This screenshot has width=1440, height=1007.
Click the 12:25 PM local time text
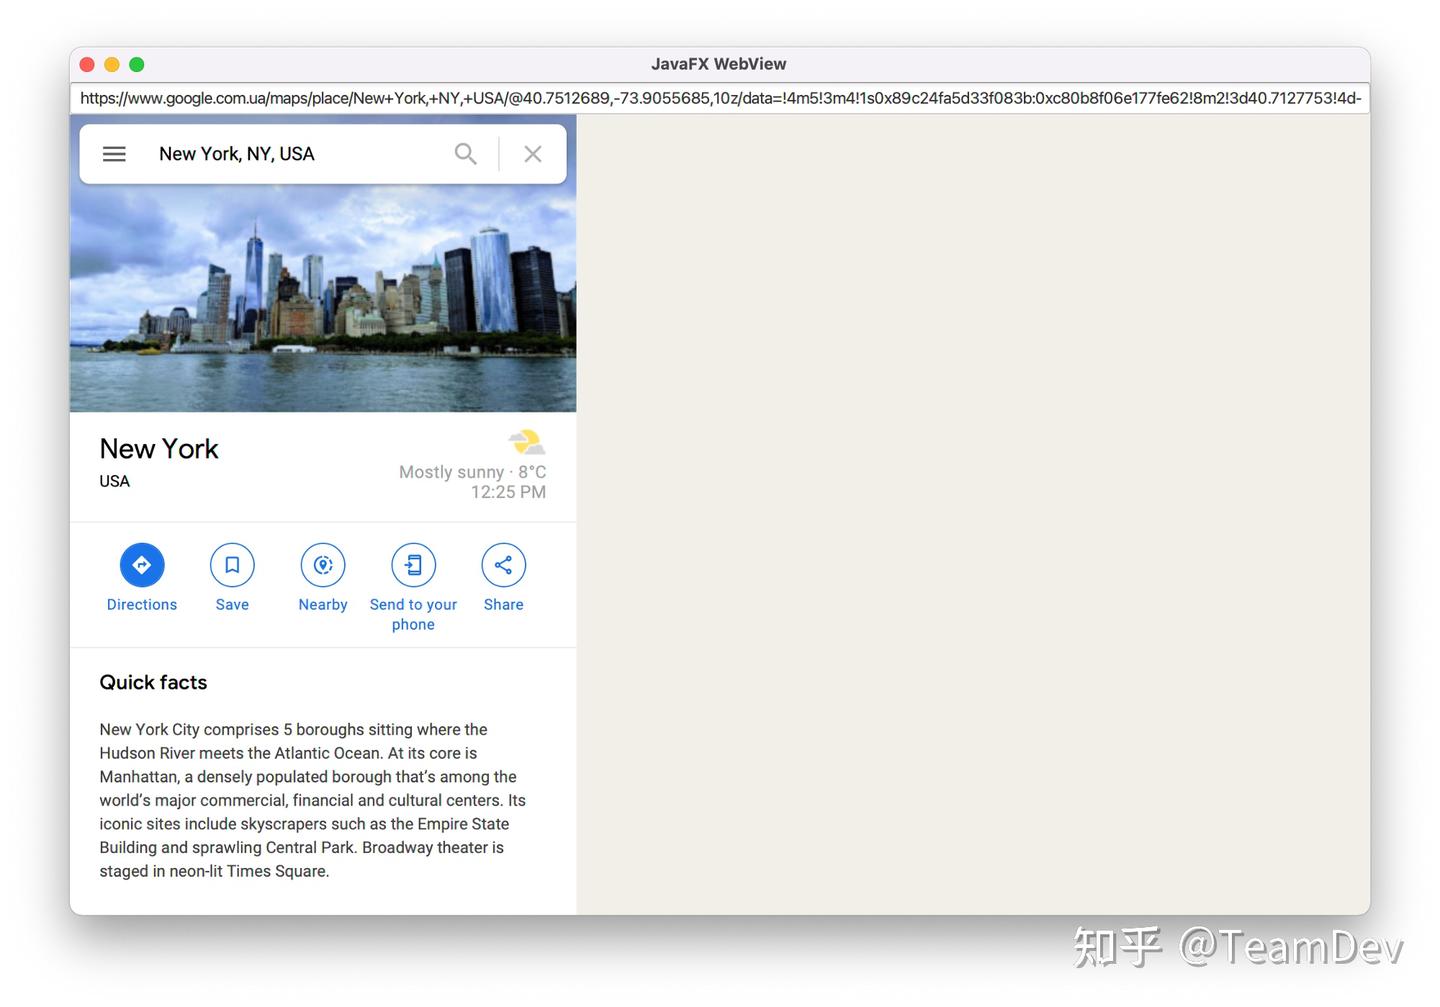pos(508,492)
